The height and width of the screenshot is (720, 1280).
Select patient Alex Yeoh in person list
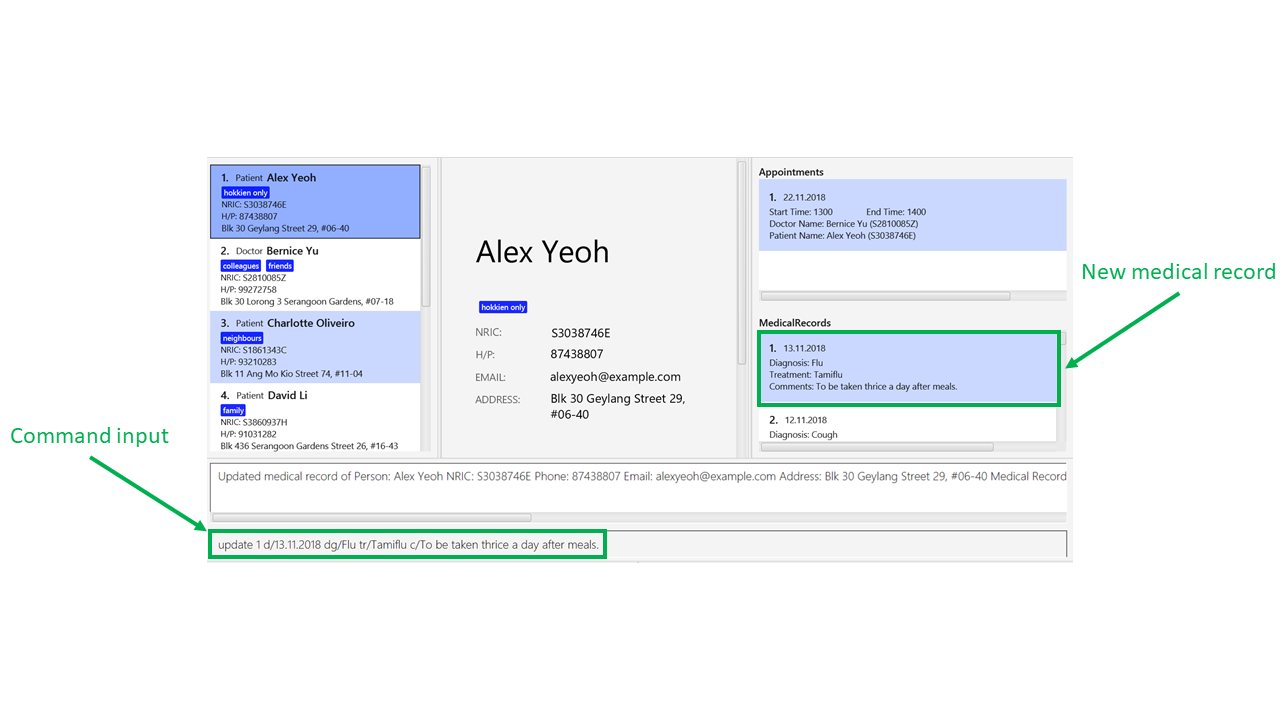pos(315,202)
